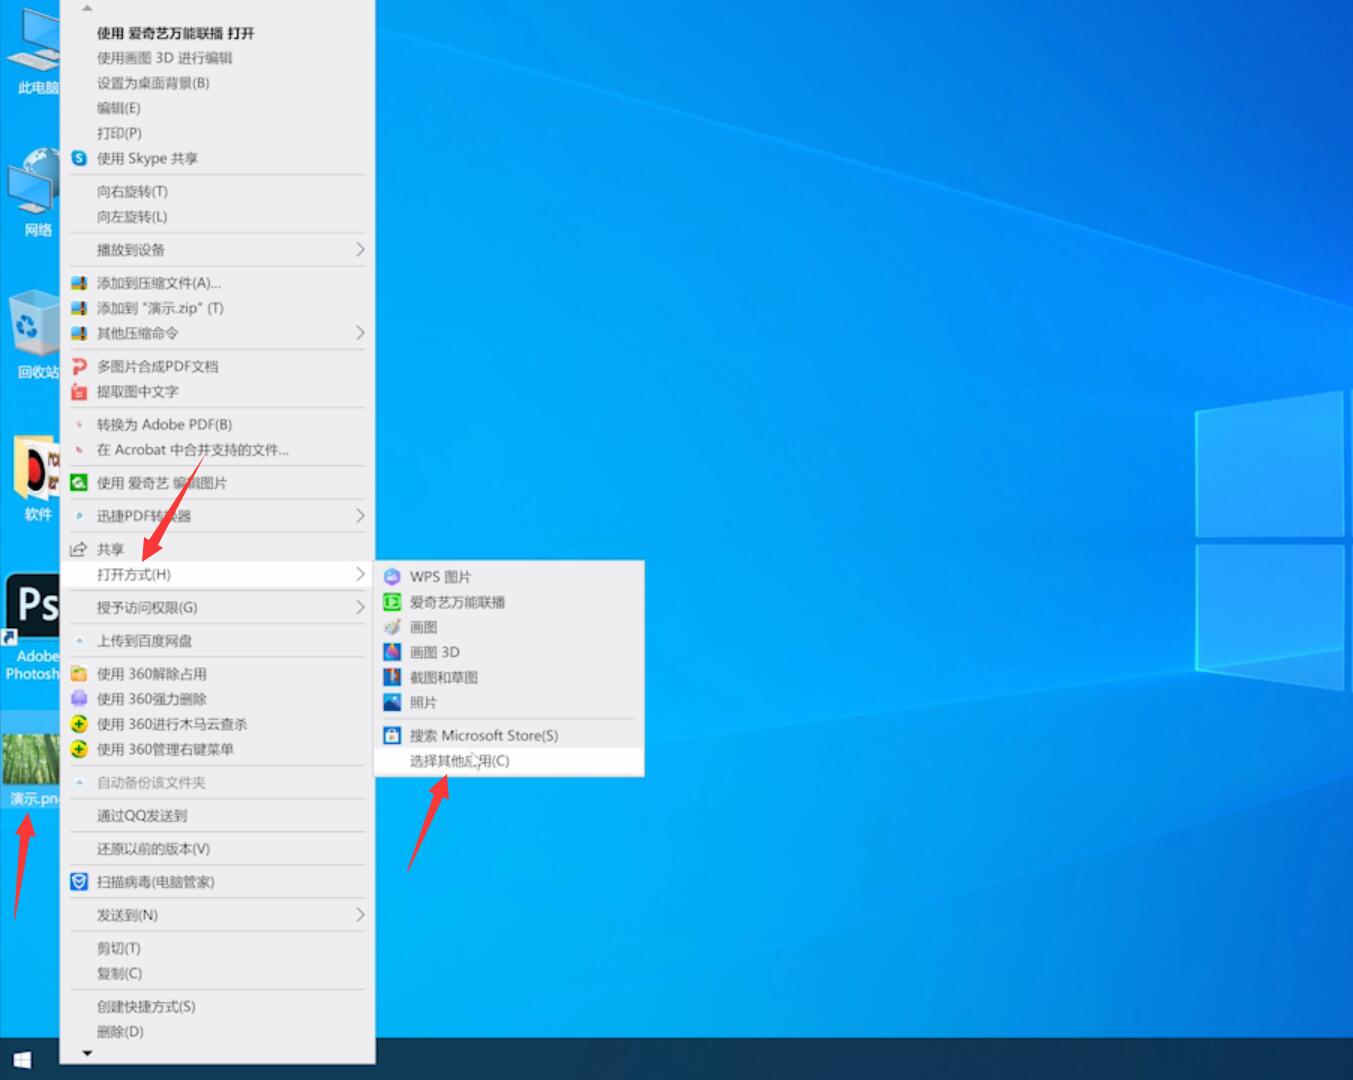Choose 创建快捷方式(S)
Image resolution: width=1353 pixels, height=1080 pixels.
(146, 1007)
